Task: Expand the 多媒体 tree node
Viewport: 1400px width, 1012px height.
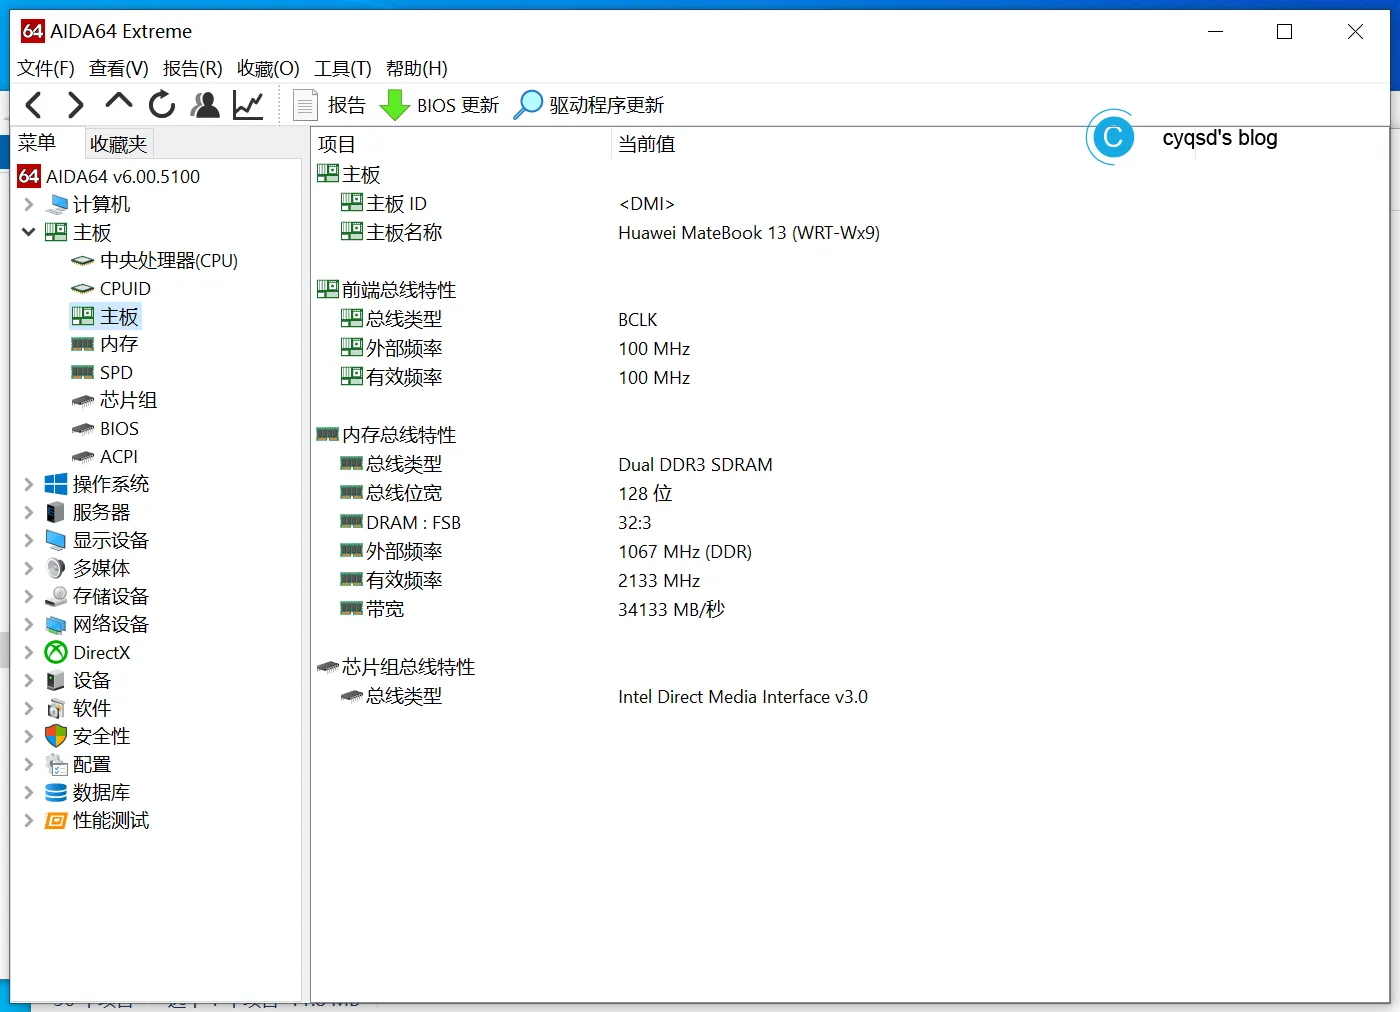Action: pos(28,568)
